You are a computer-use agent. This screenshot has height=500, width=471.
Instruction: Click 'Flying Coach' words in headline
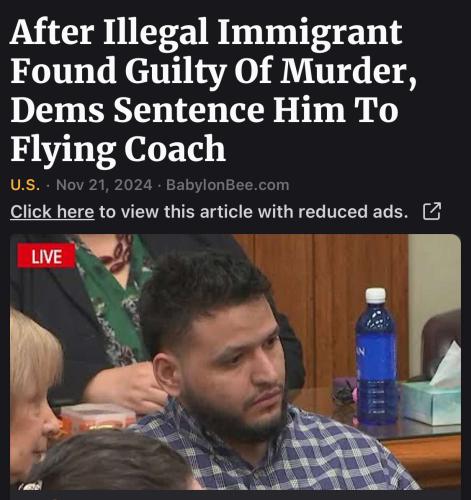pyautogui.click(x=118, y=148)
